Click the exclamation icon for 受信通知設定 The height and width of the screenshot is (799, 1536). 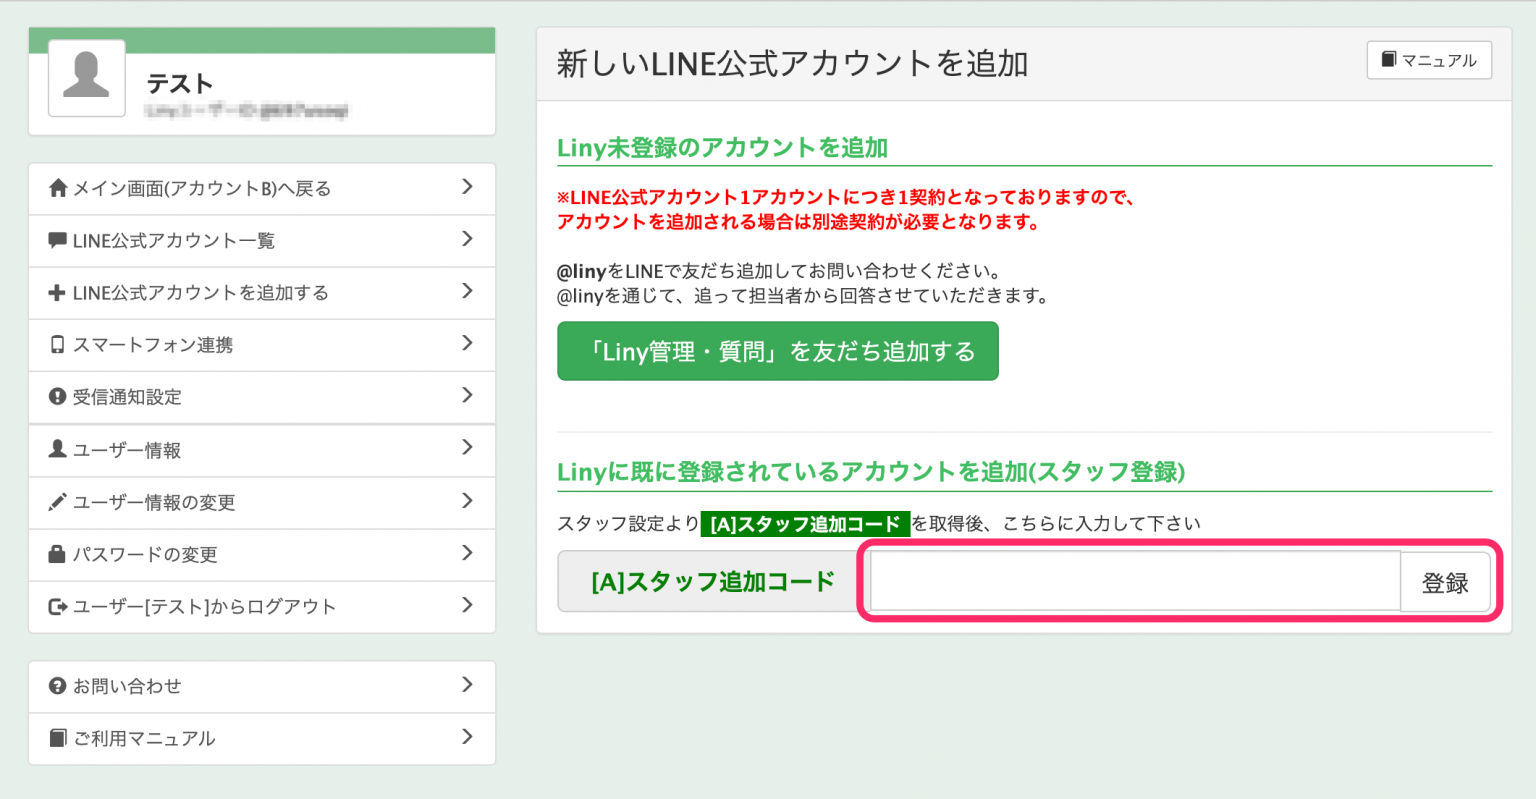point(58,397)
